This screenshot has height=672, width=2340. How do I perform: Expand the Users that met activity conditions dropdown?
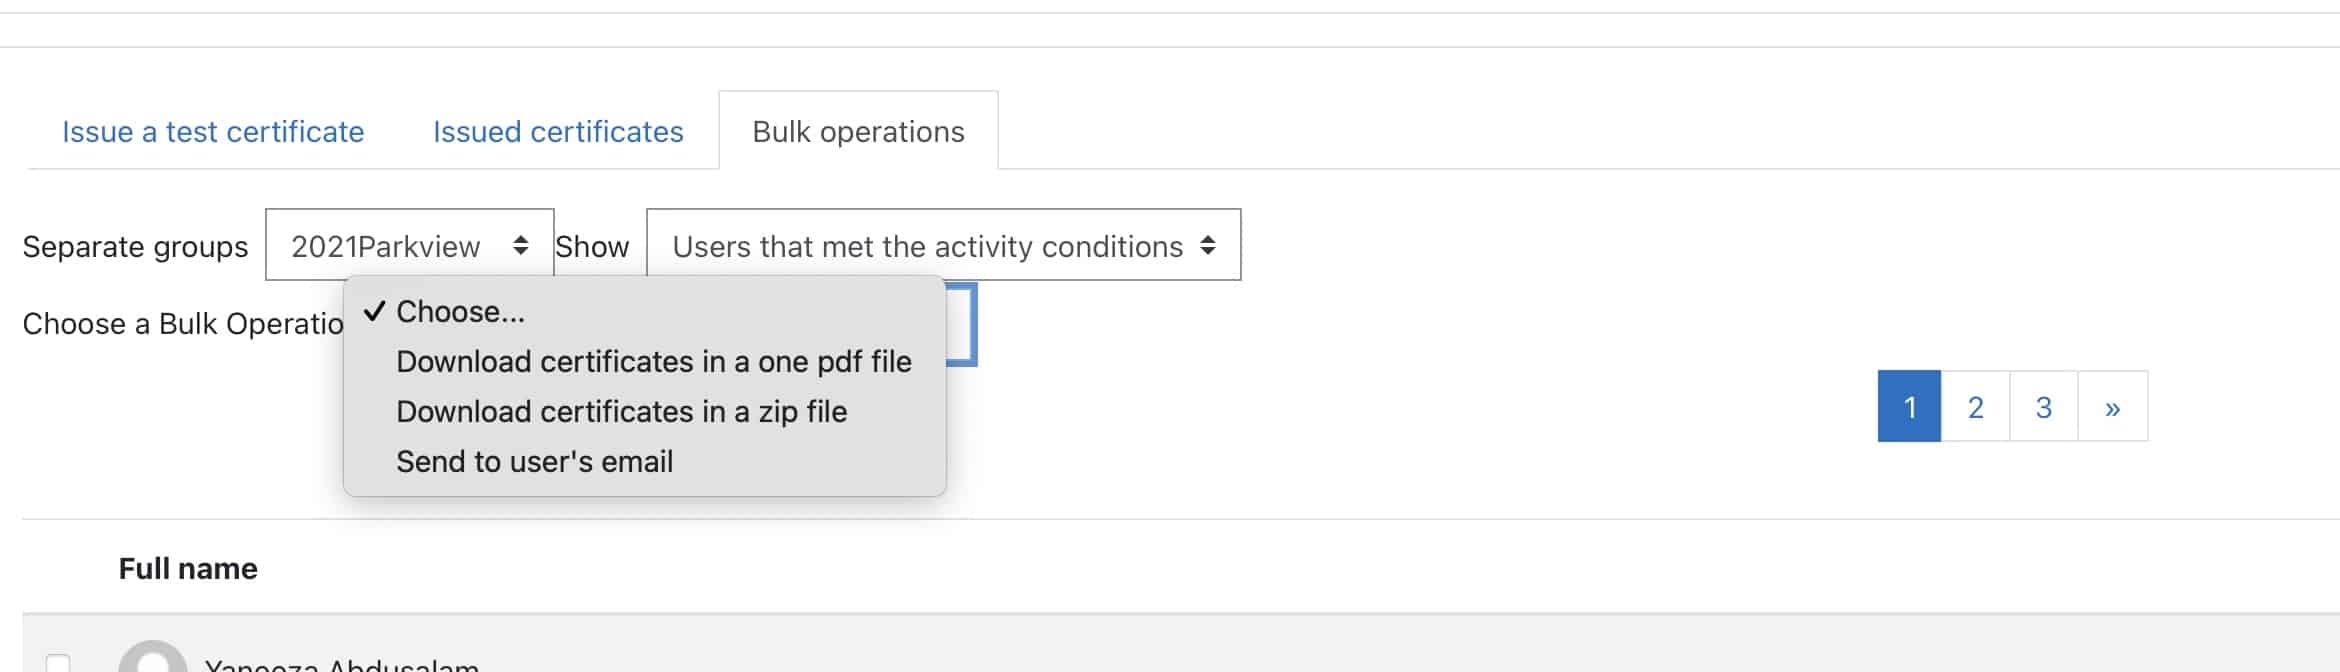(943, 245)
